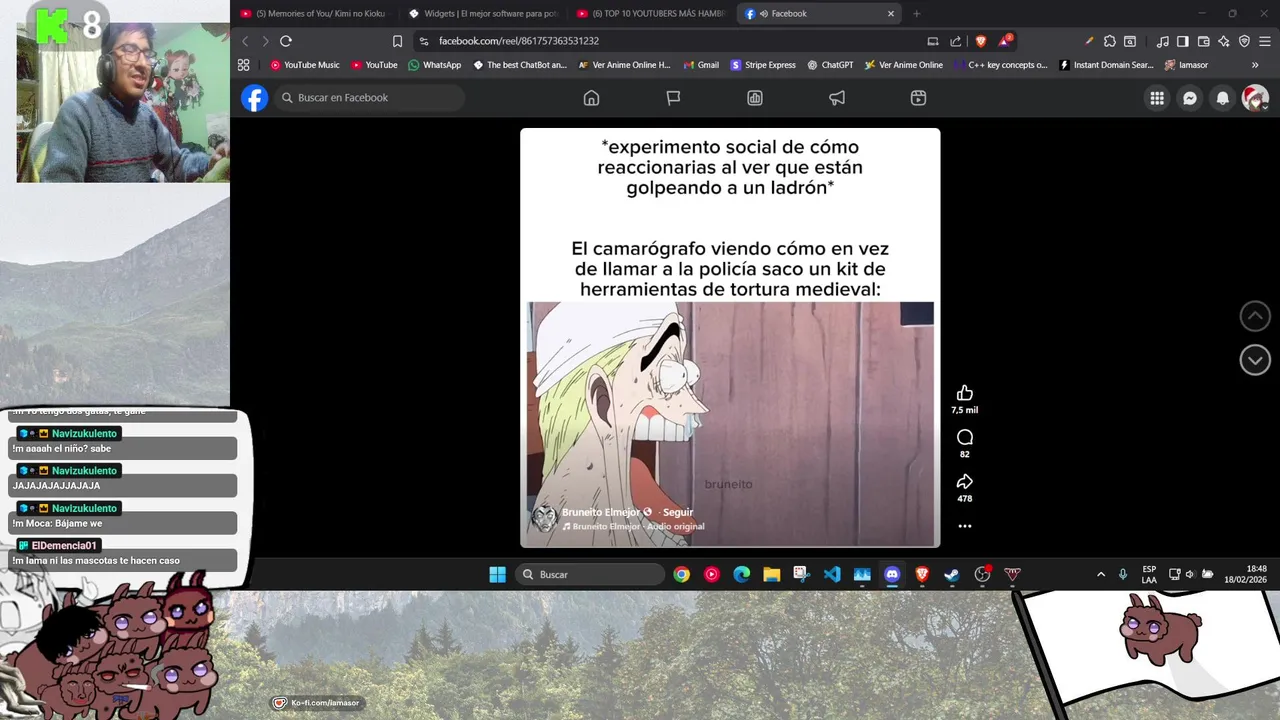Image resolution: width=1280 pixels, height=720 pixels.
Task: Go back in browser history
Action: pyautogui.click(x=245, y=41)
